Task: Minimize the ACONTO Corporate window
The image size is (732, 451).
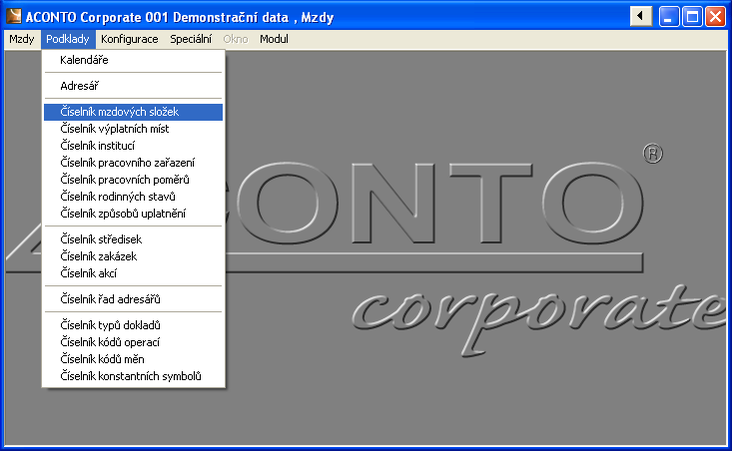Action: (669, 17)
